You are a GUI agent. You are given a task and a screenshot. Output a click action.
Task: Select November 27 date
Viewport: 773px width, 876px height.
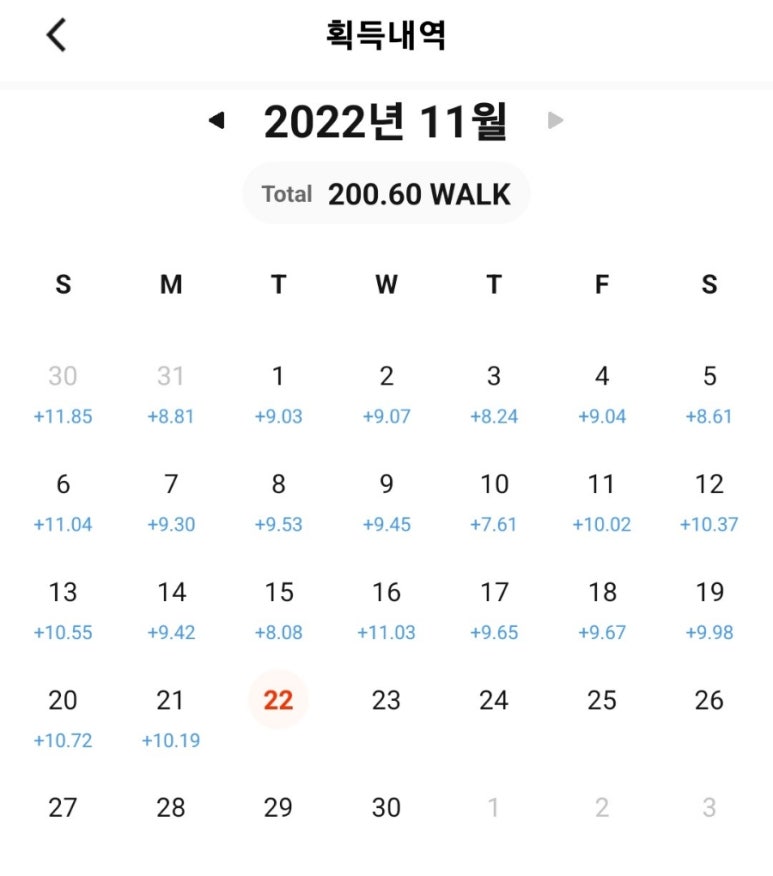[x=63, y=808]
